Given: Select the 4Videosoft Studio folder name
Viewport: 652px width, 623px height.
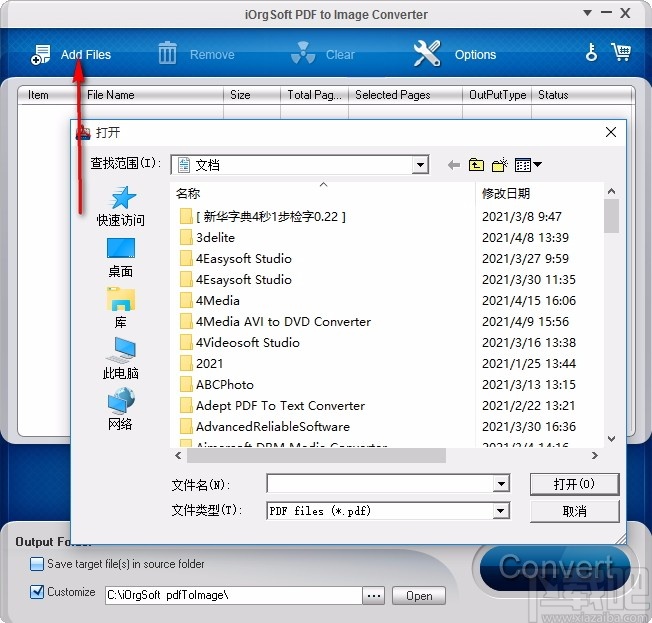Looking at the screenshot, I should 247,342.
